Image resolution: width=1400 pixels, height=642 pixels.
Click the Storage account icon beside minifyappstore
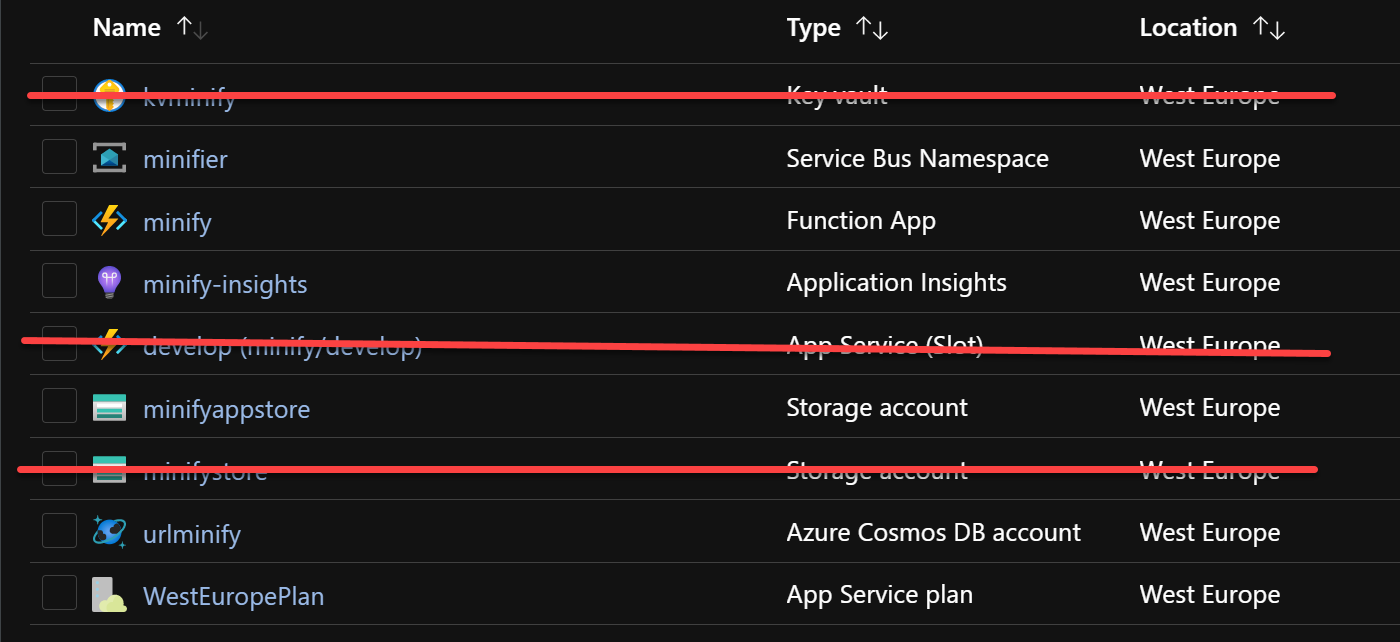click(x=109, y=407)
